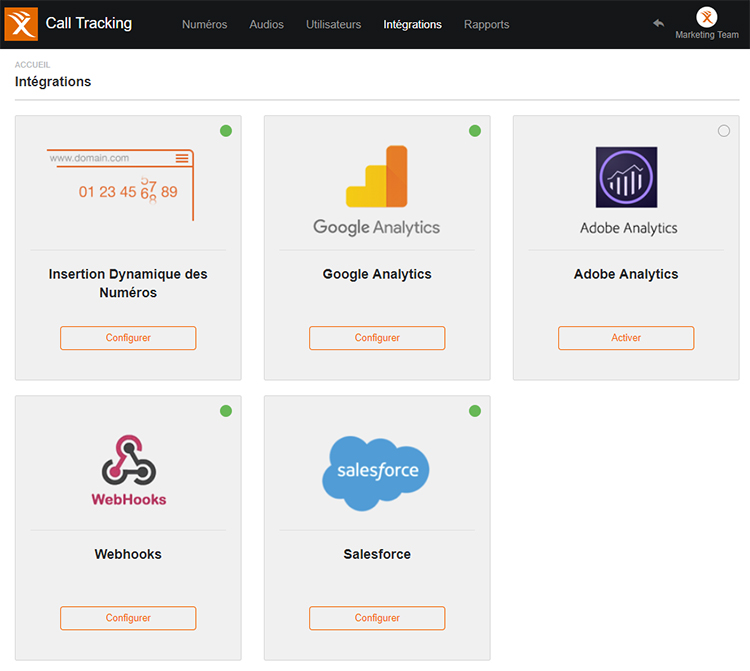Click the Insertion Dynamique des Numéros title
The height and width of the screenshot is (671, 750).
[128, 283]
